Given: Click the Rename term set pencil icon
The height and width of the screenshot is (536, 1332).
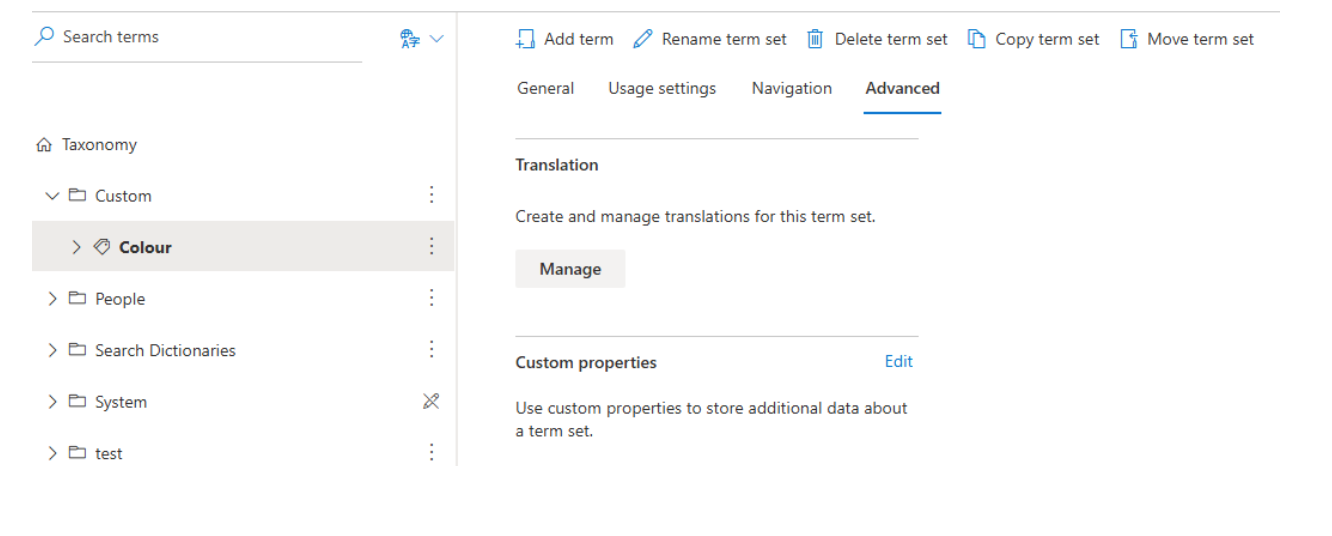Looking at the screenshot, I should [643, 39].
